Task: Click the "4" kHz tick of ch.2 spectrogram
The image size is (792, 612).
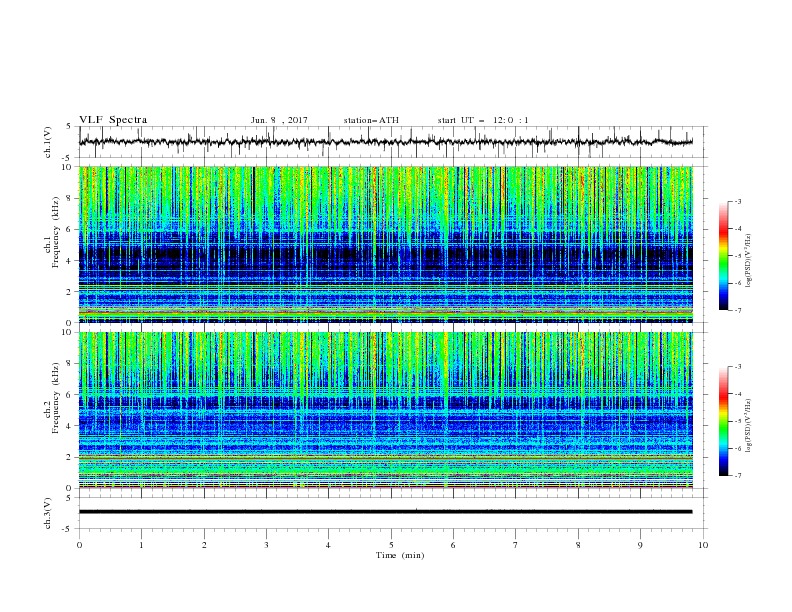Action: point(69,426)
